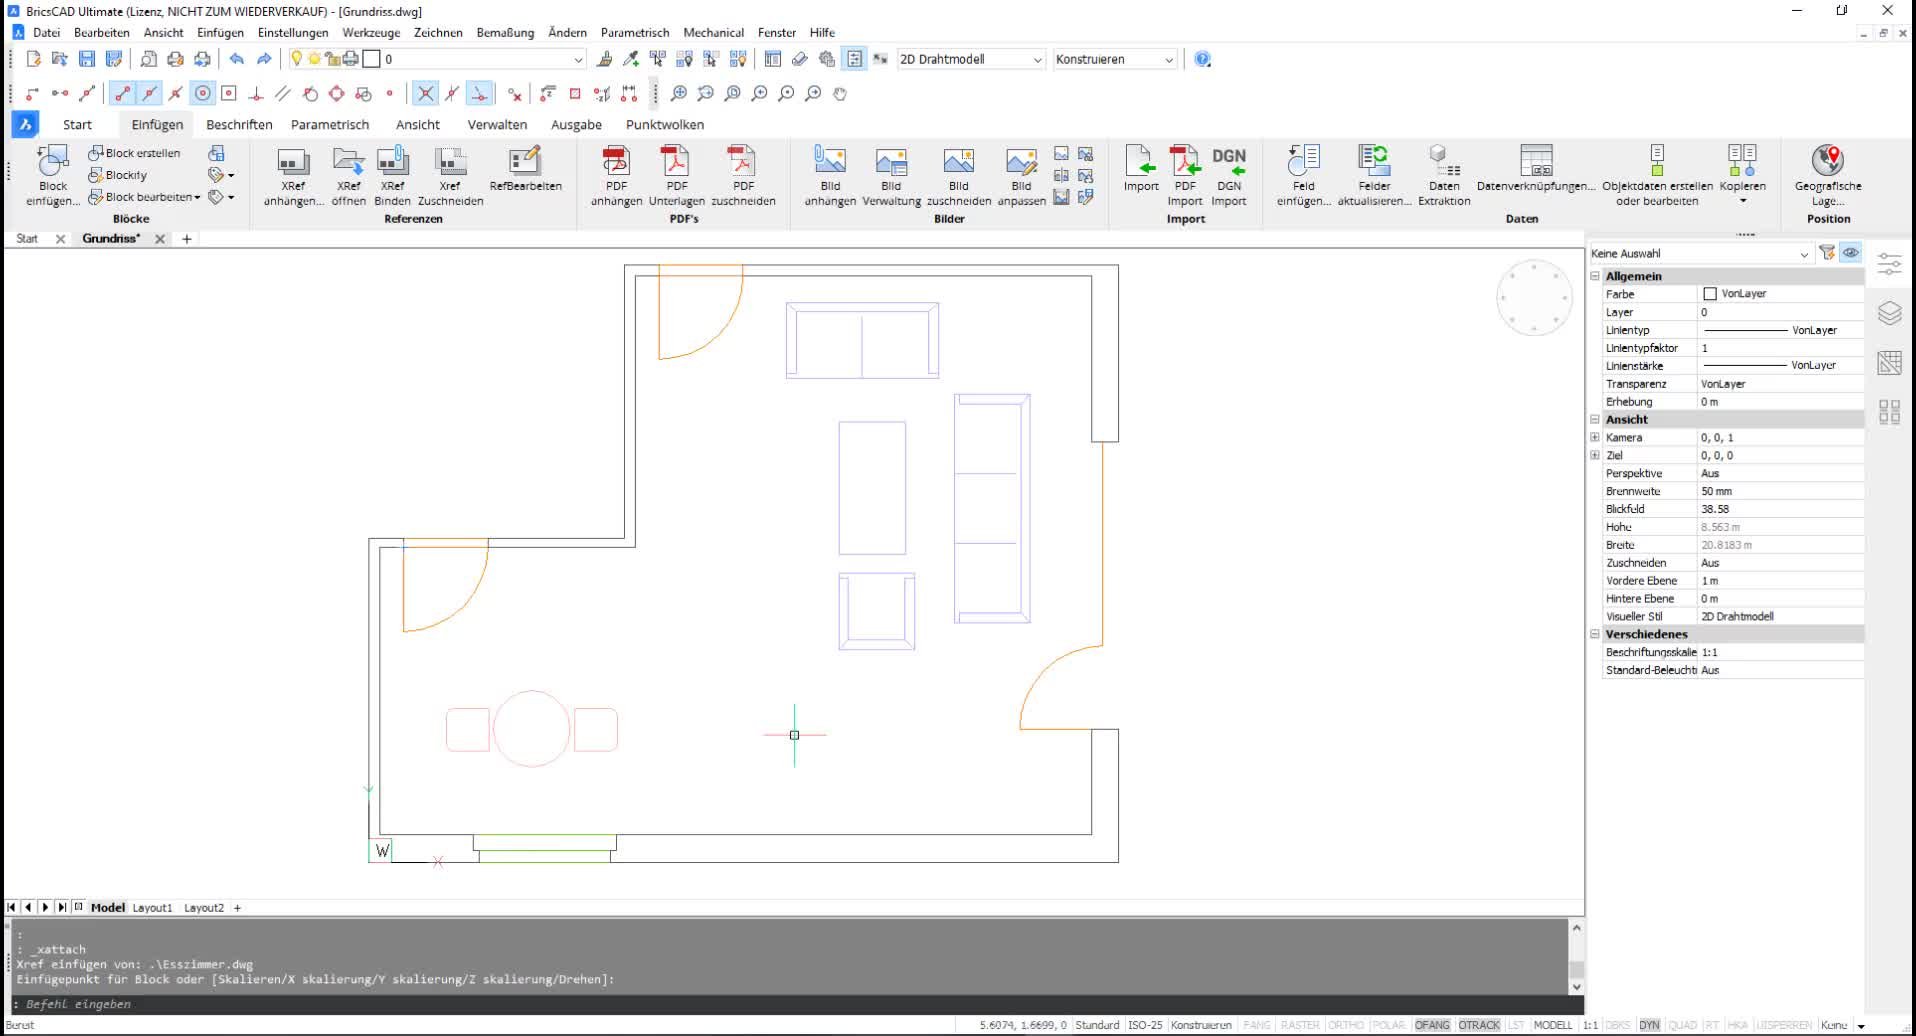Open the Zeichnen menu
Screen dimensions: 1916x1036
pos(438,32)
